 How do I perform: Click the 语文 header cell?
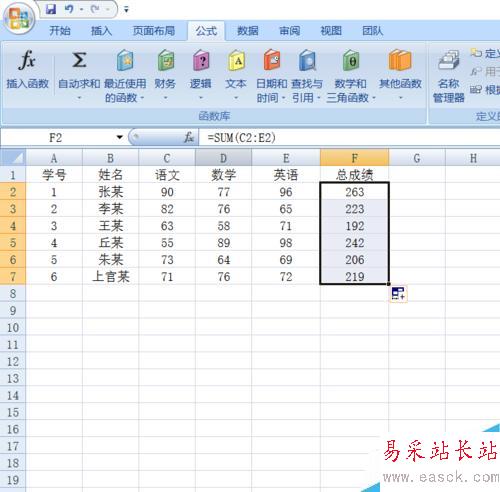pos(167,175)
